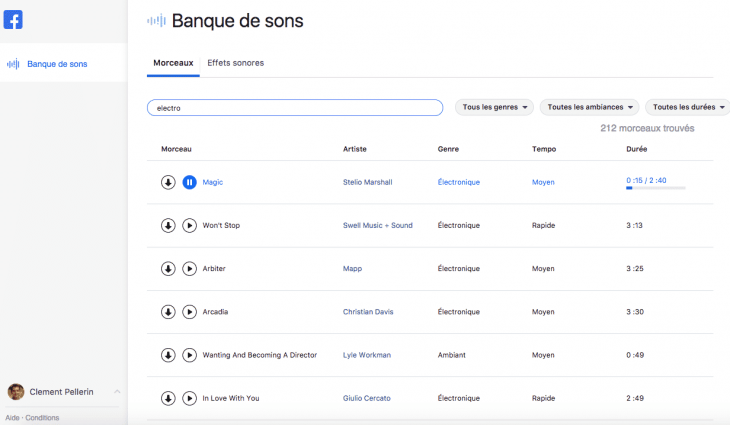
Task: Download the track Magic
Action: [x=168, y=182]
